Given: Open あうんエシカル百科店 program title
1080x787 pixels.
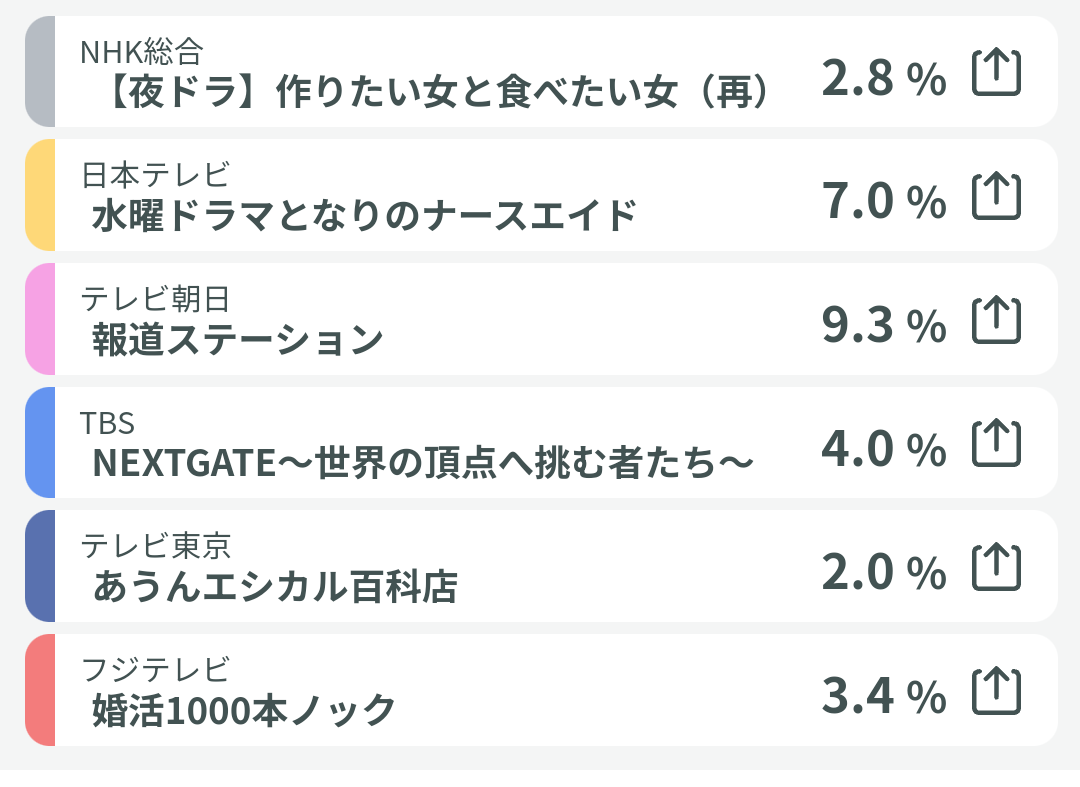Looking at the screenshot, I should point(275,587).
